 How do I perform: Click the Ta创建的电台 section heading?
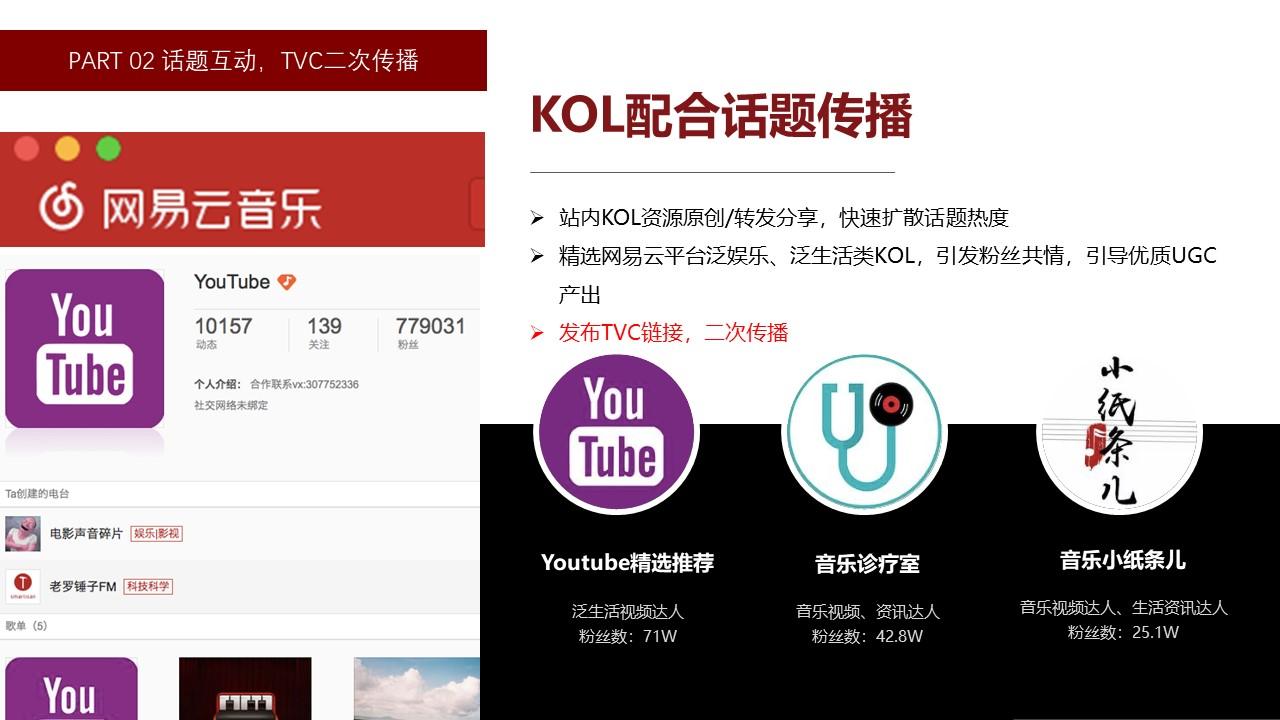[x=38, y=494]
